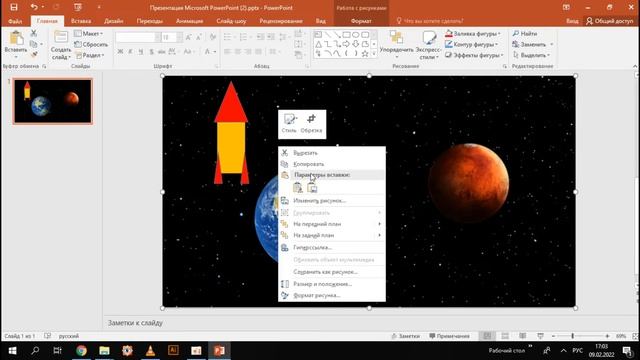640x360 pixels.
Task: Choose Гиперссылка in context menu
Action: (x=332, y=247)
